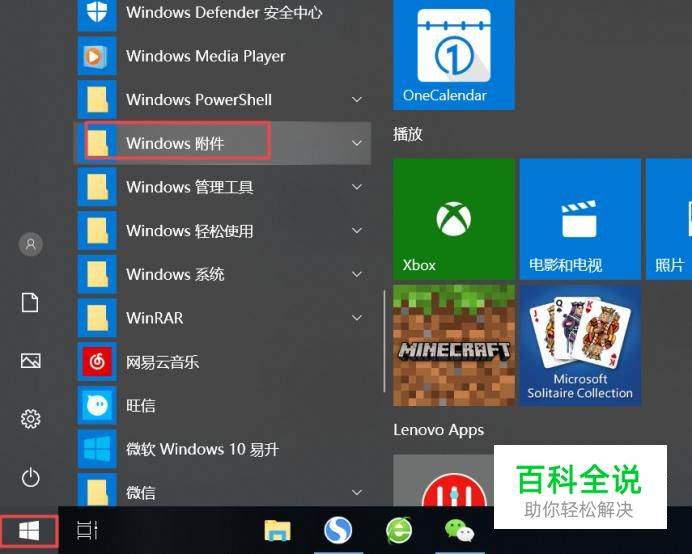Open WeChat from the taskbar
Viewport: 692px width, 554px height.
tap(459, 530)
